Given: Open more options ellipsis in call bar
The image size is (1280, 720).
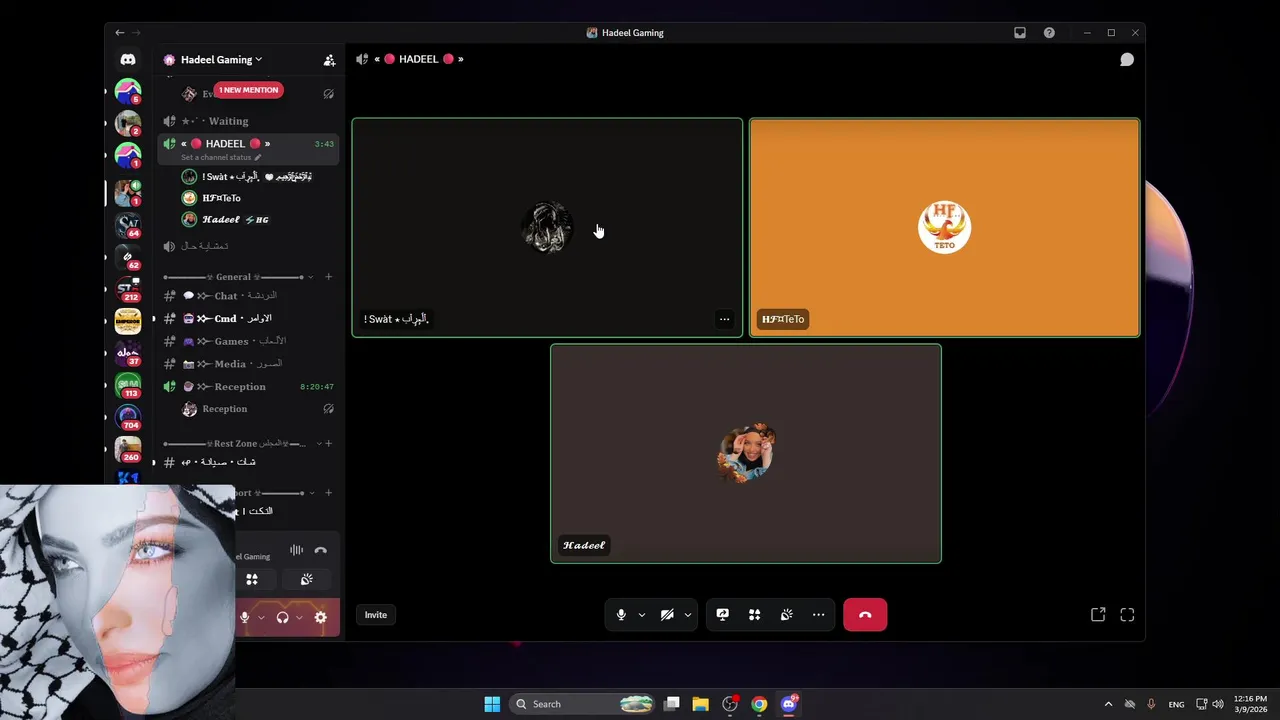Looking at the screenshot, I should (x=818, y=615).
